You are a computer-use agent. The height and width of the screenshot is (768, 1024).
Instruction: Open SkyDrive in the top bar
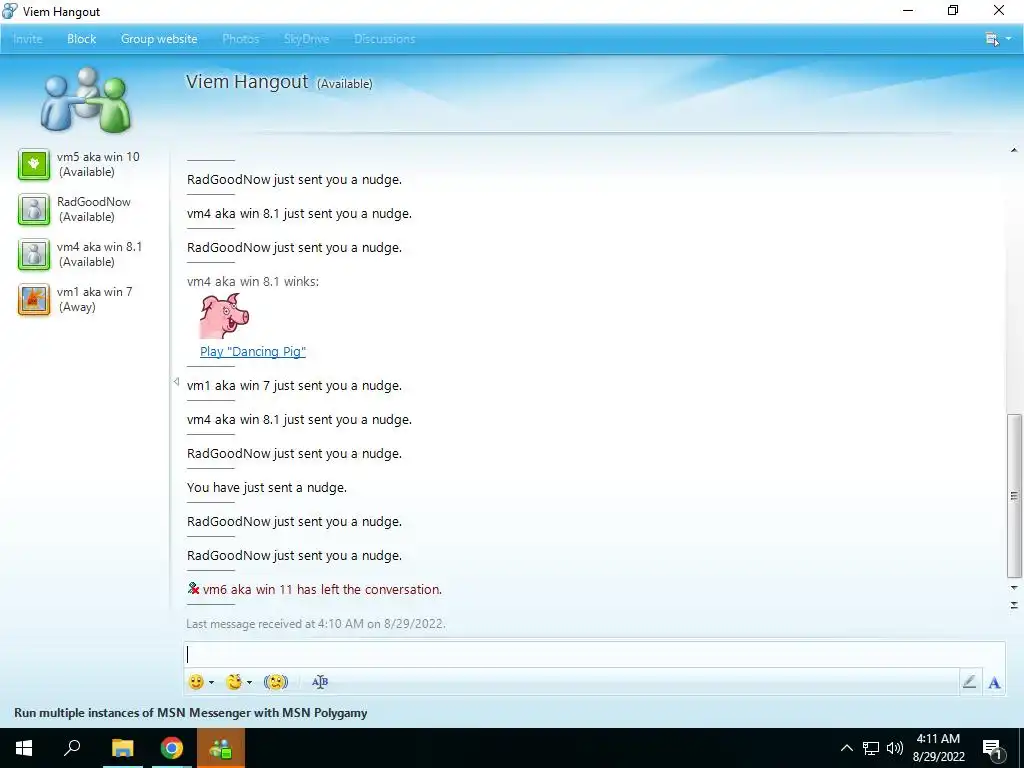306,39
